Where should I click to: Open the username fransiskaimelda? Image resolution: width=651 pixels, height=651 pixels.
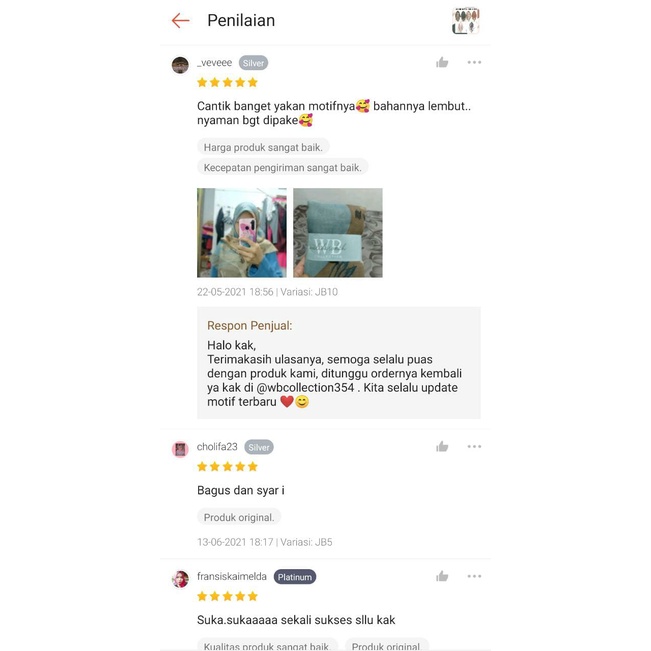tap(232, 576)
